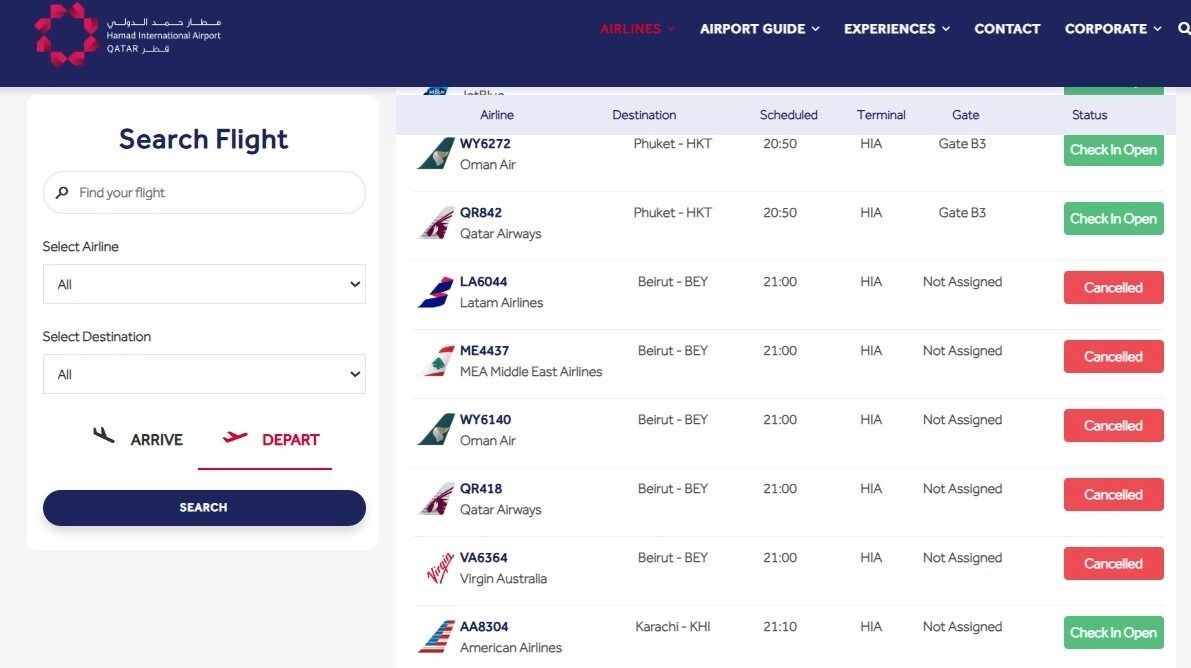Click the magnifier icon in Find your flight

62,193
